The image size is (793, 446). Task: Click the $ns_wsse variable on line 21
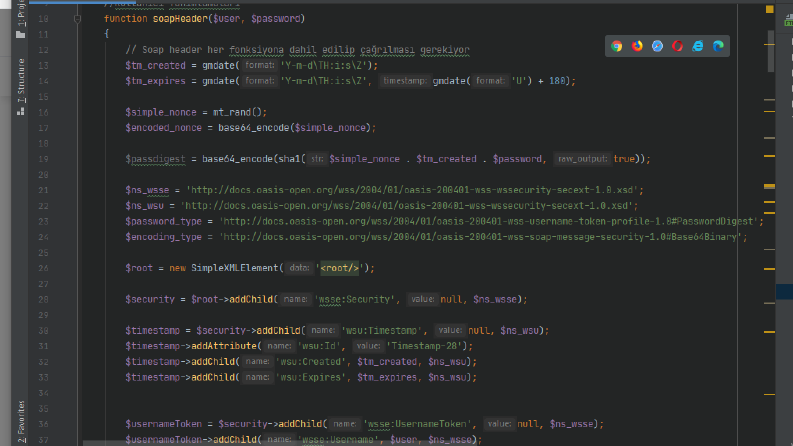tap(147, 190)
